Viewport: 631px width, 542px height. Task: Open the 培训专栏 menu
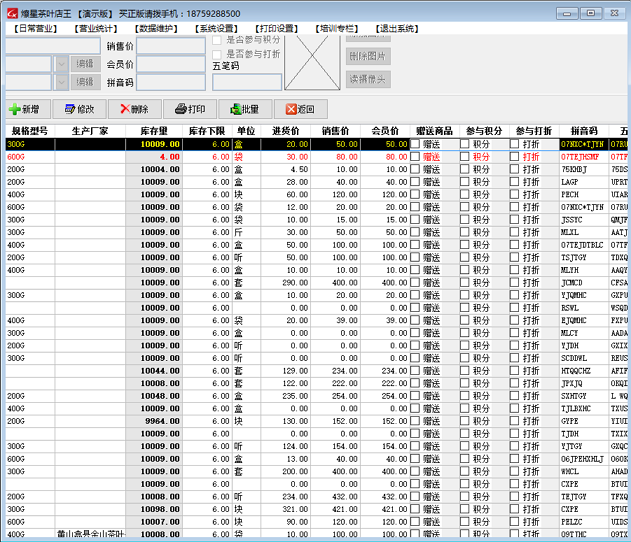[x=337, y=29]
